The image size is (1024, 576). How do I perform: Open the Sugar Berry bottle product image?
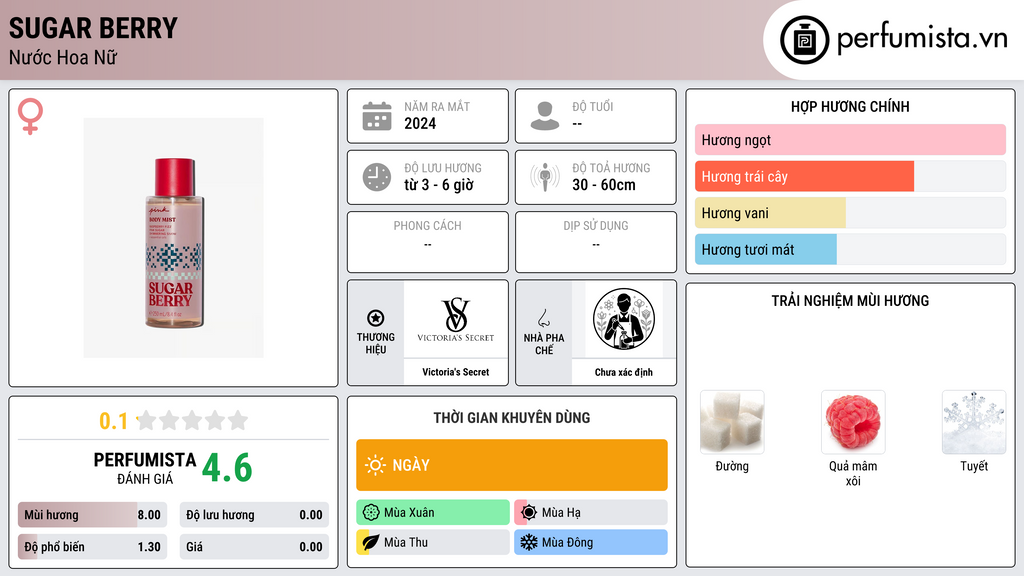click(x=174, y=238)
